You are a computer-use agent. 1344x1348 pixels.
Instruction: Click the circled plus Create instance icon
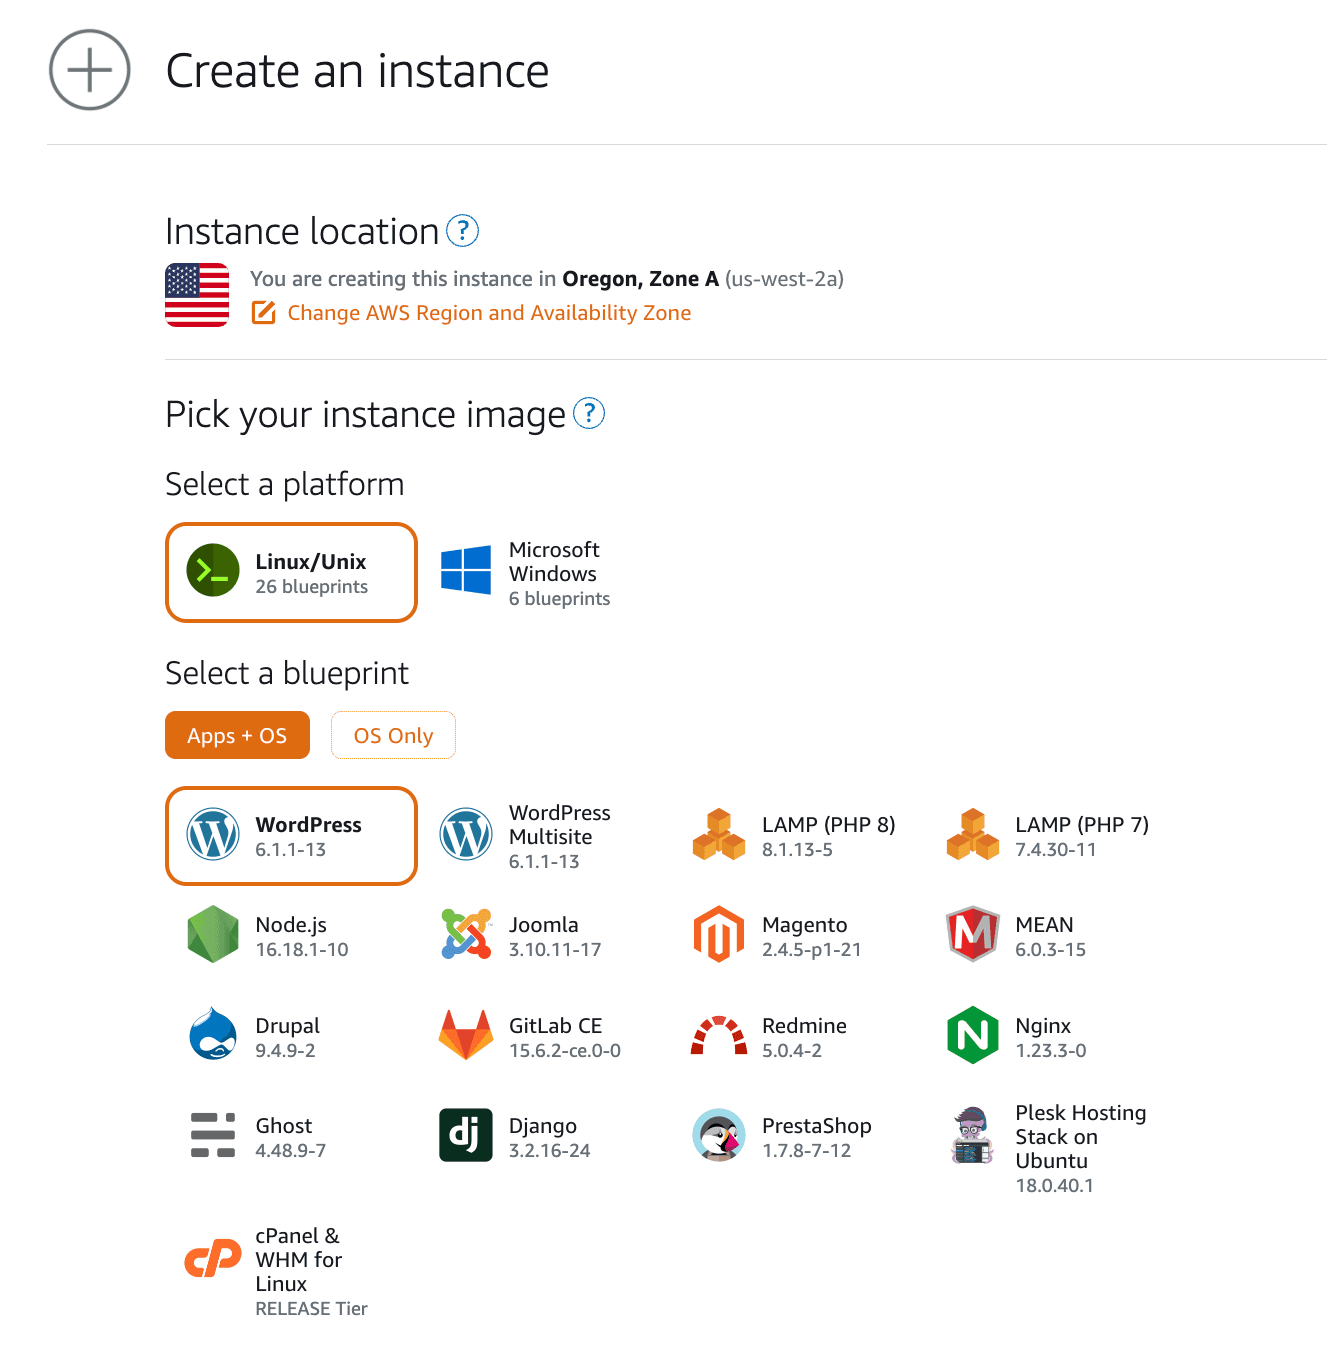(x=90, y=70)
